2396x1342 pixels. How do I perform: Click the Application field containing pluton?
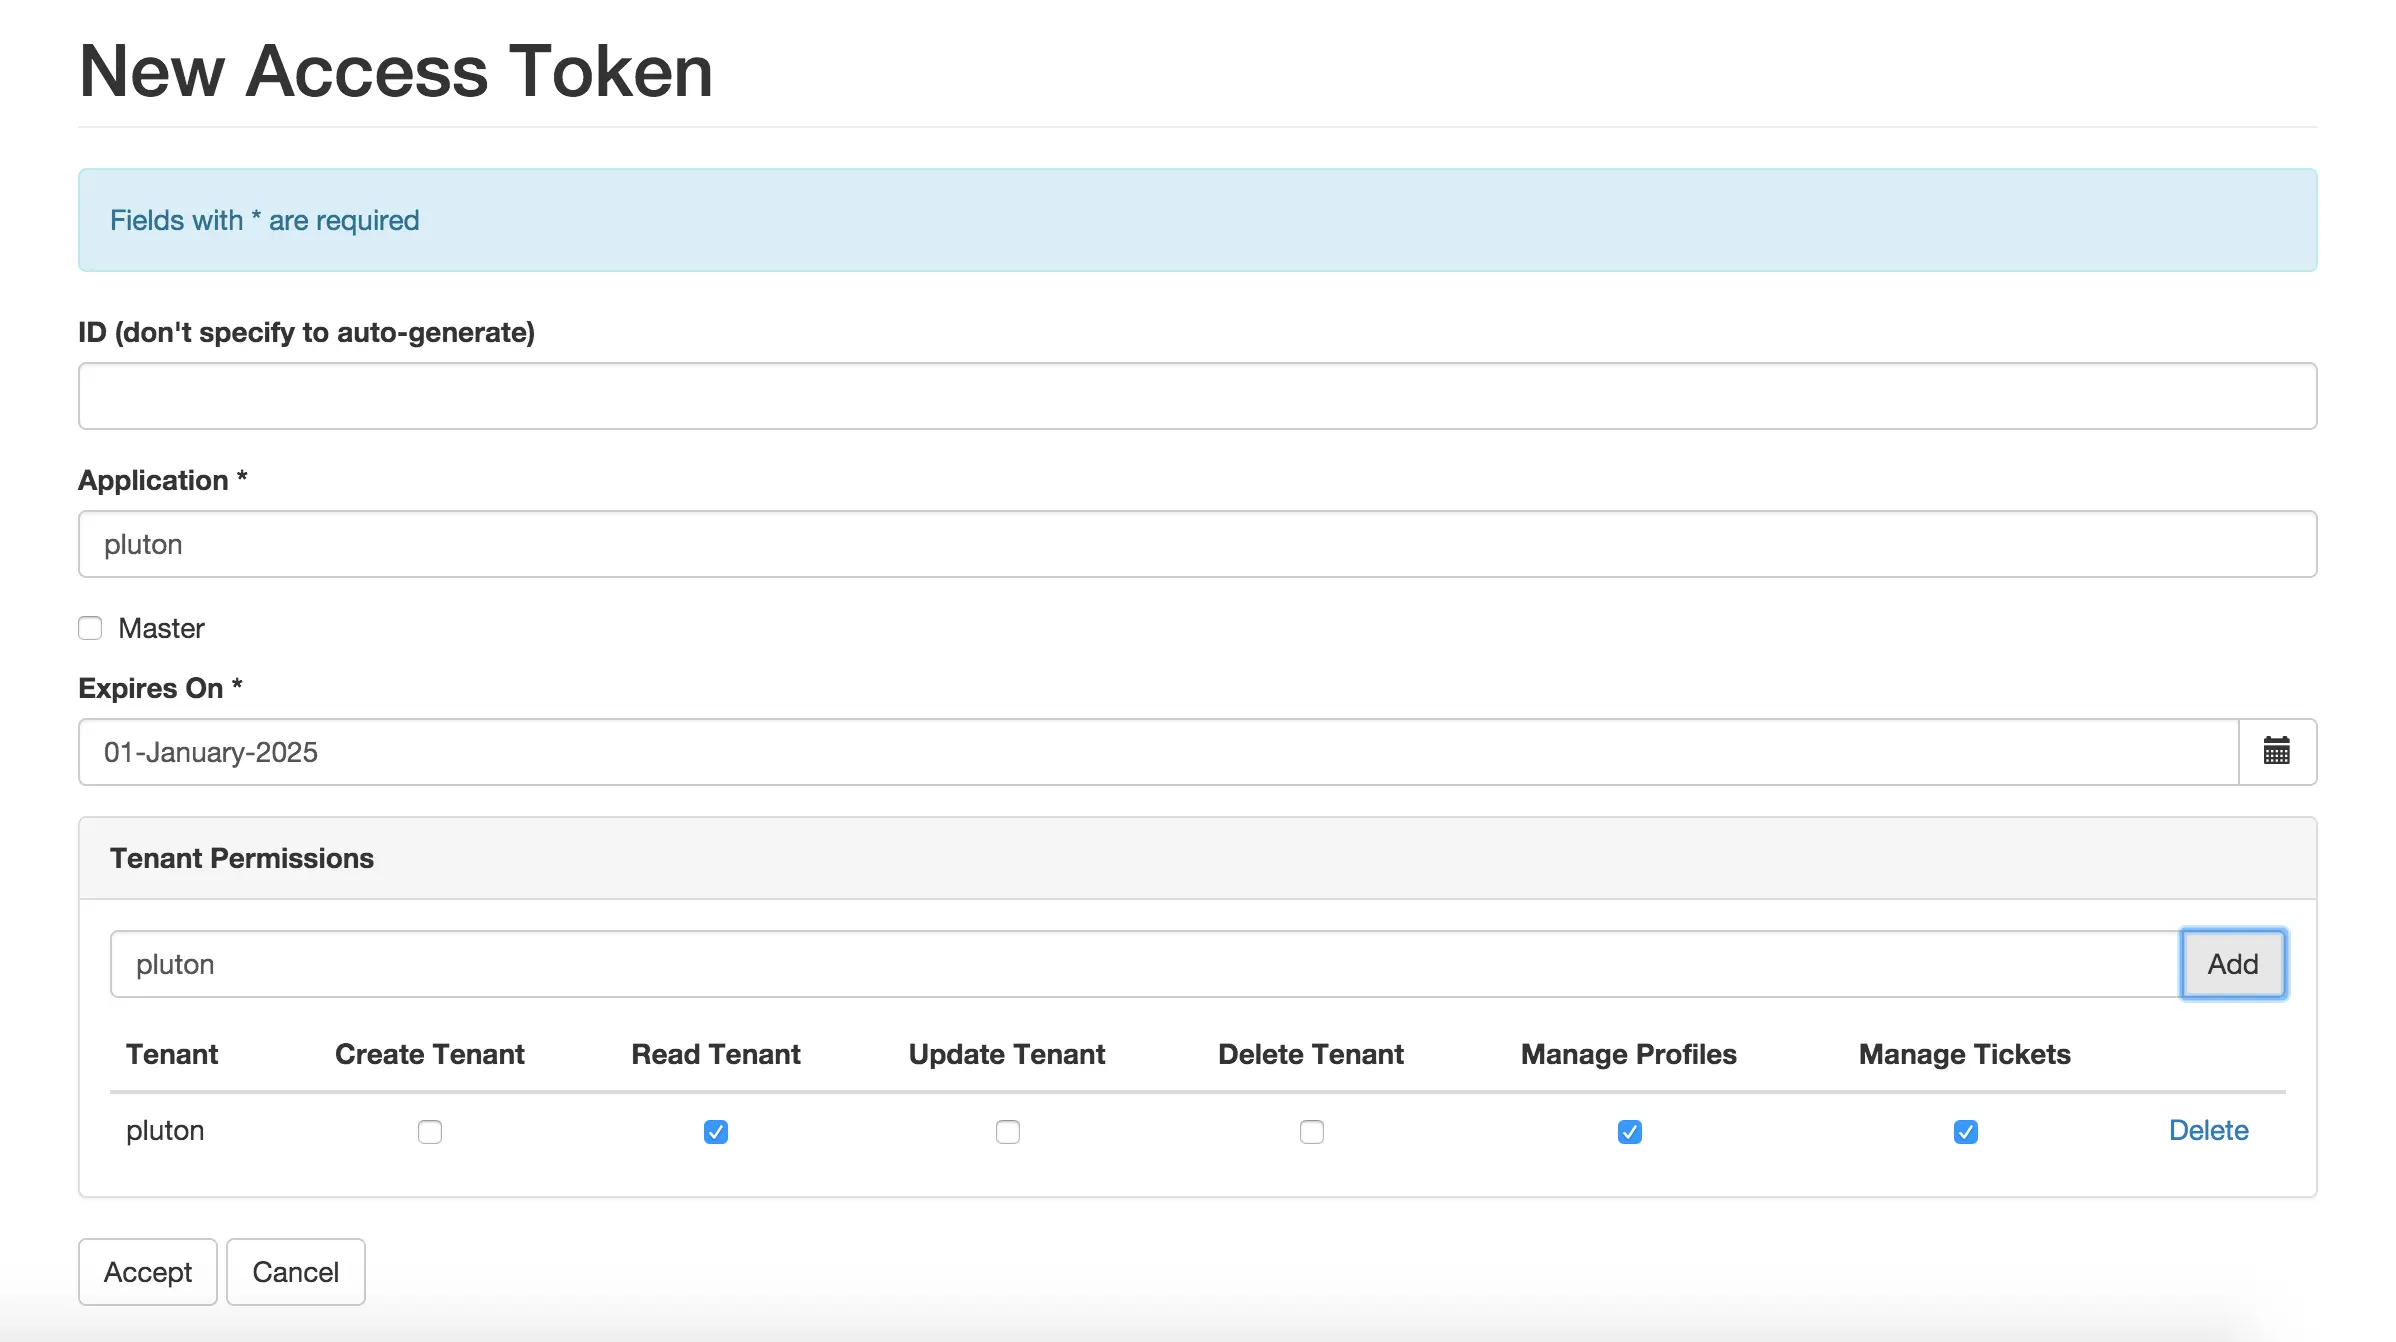click(x=1198, y=544)
